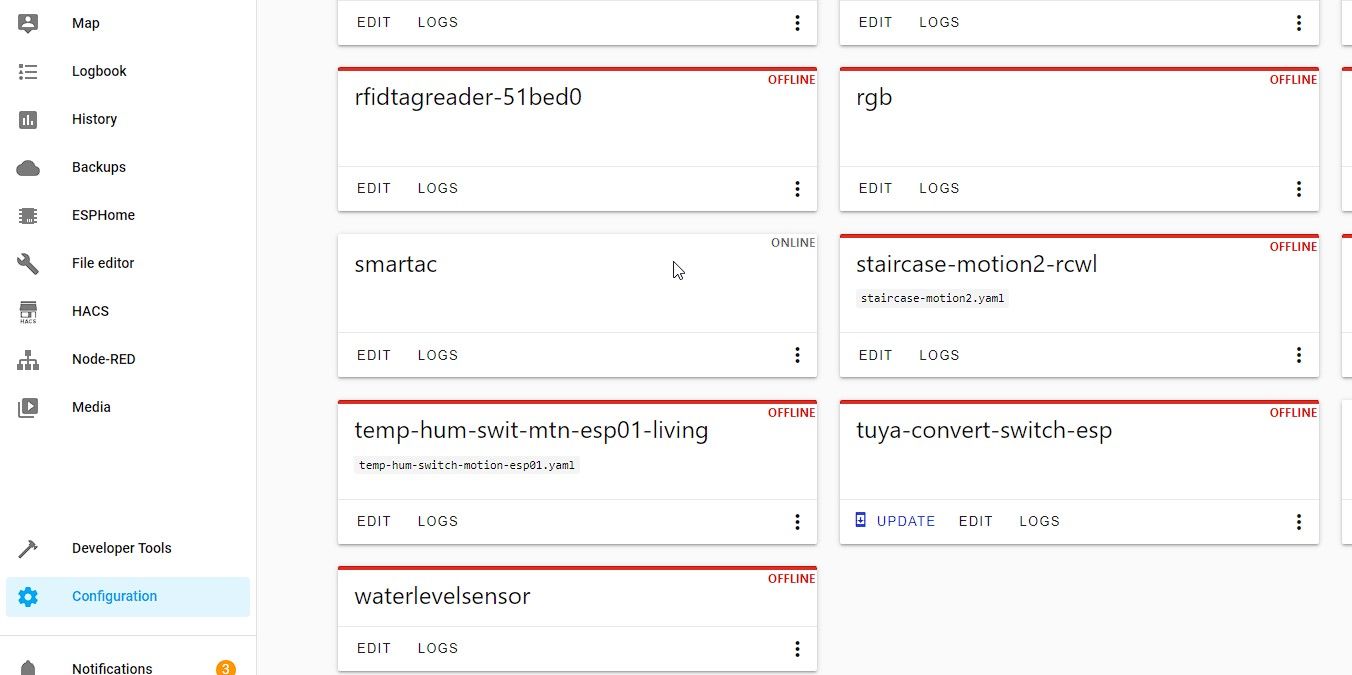Open the rfidtagreader-51bed0 overflow menu
Image resolution: width=1352 pixels, height=675 pixels.
click(x=797, y=188)
